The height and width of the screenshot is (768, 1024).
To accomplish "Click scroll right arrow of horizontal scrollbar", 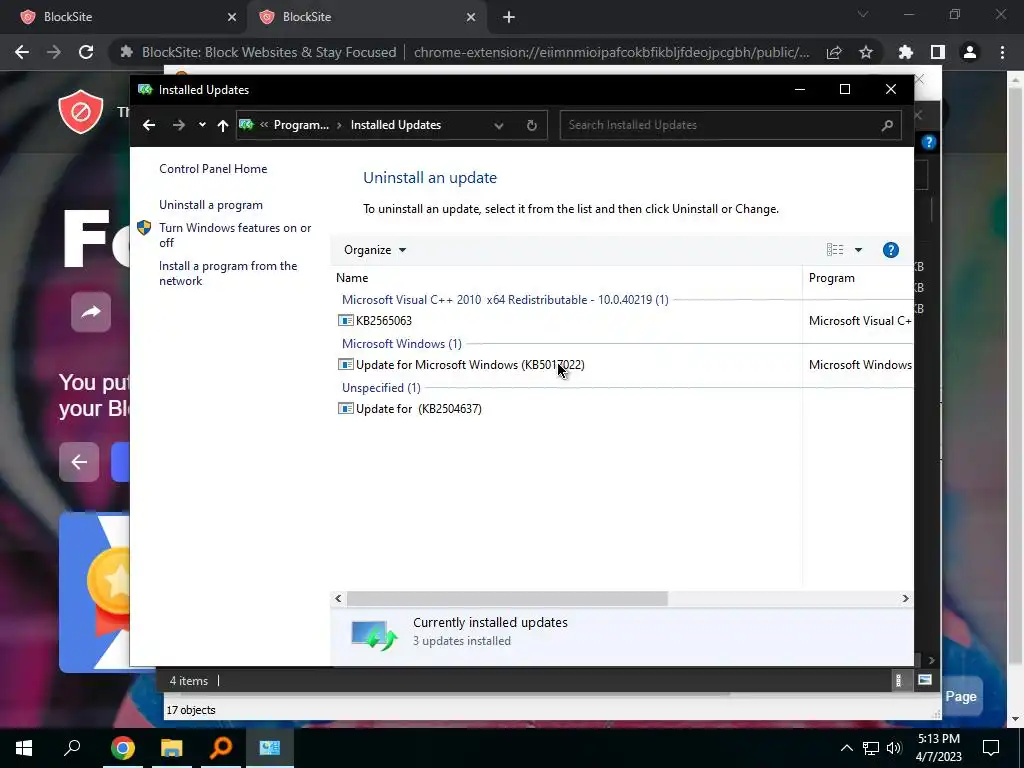I will (x=905, y=598).
